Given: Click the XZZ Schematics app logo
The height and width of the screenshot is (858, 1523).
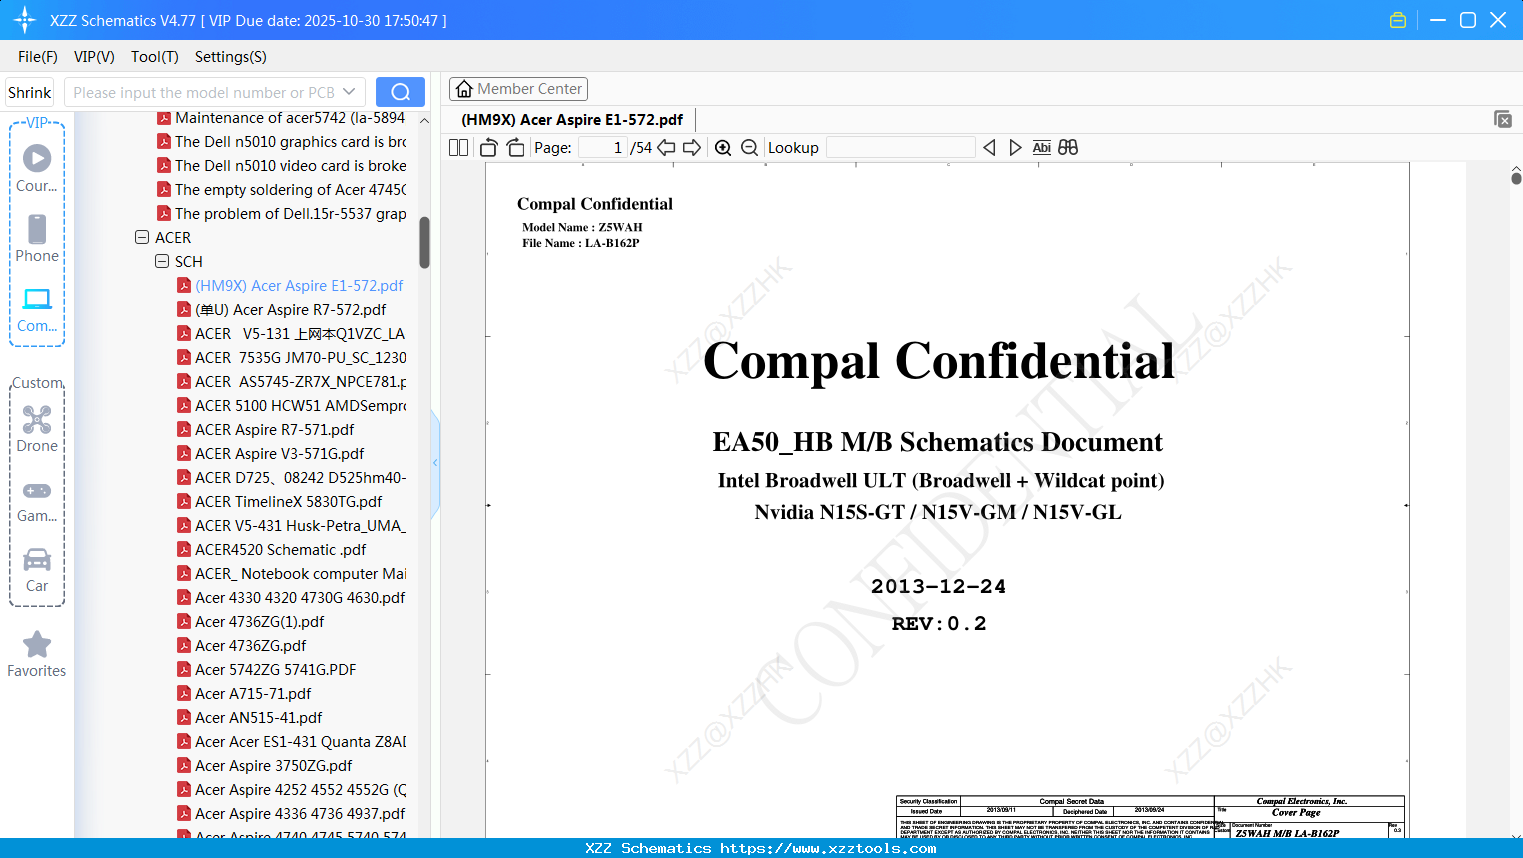Looking at the screenshot, I should 25,20.
